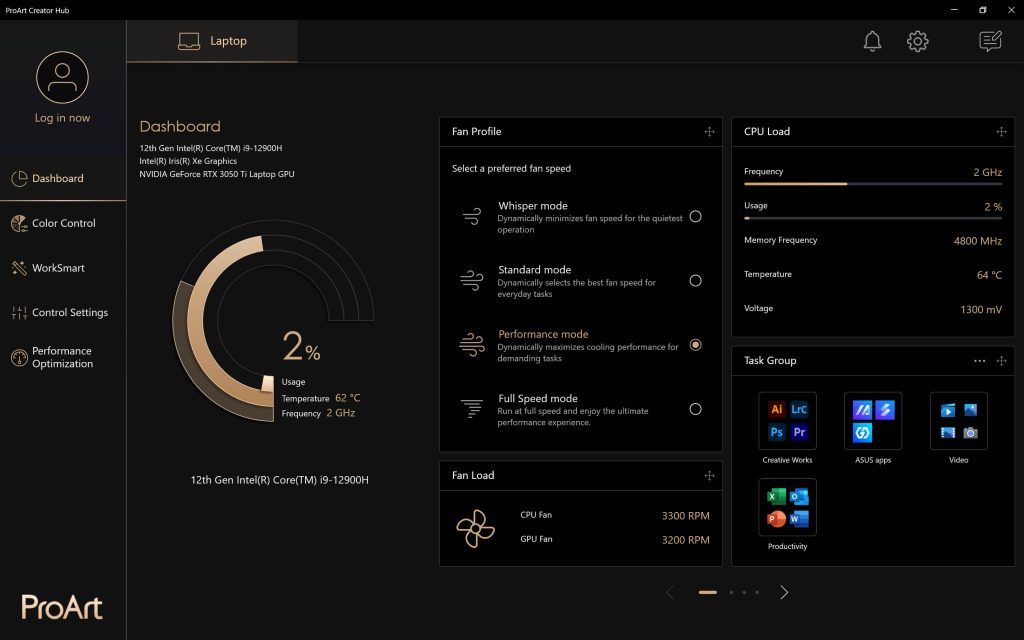
Task: Click the laptop device icon in tab
Action: tap(189, 41)
